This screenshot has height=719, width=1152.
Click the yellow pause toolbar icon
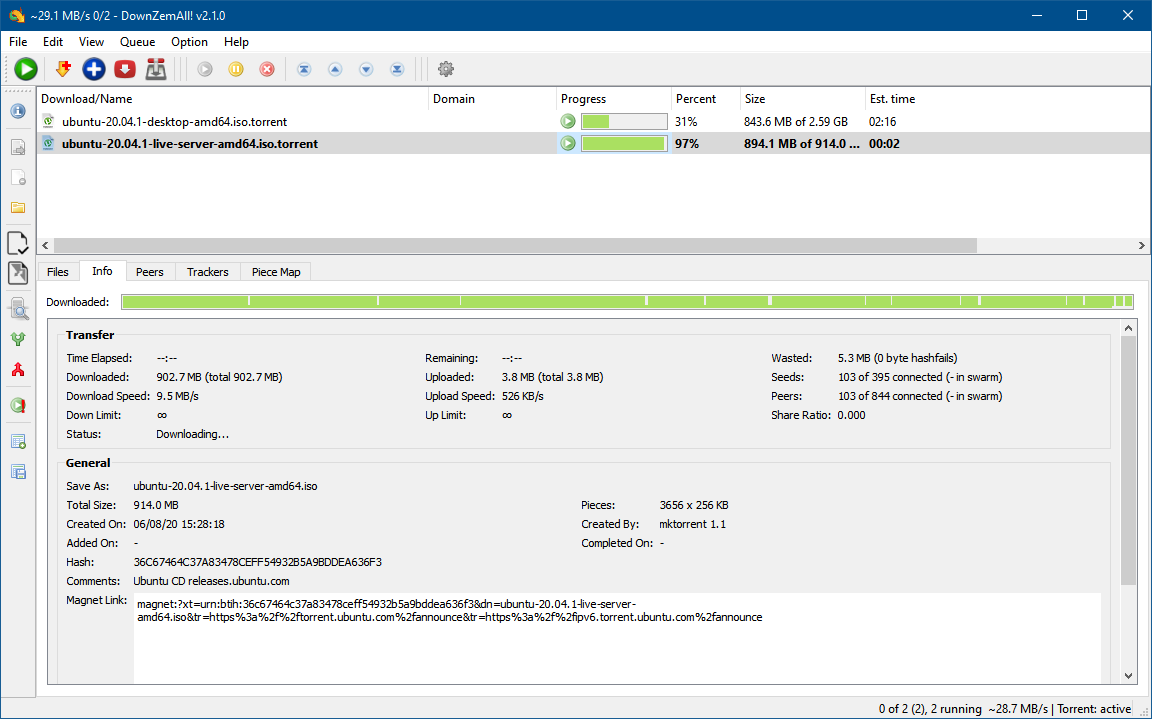(x=236, y=69)
